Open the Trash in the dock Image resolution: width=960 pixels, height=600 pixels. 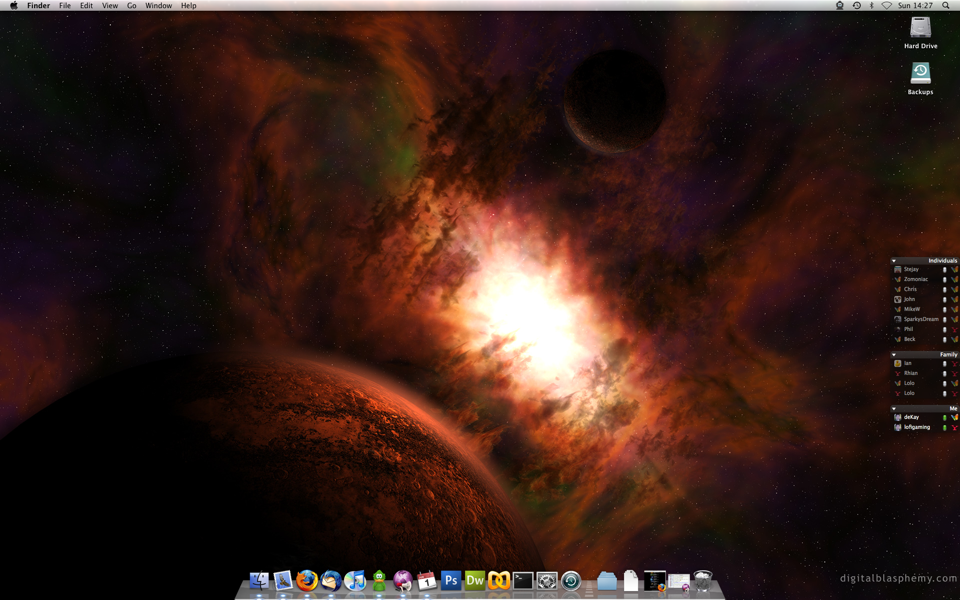(703, 581)
